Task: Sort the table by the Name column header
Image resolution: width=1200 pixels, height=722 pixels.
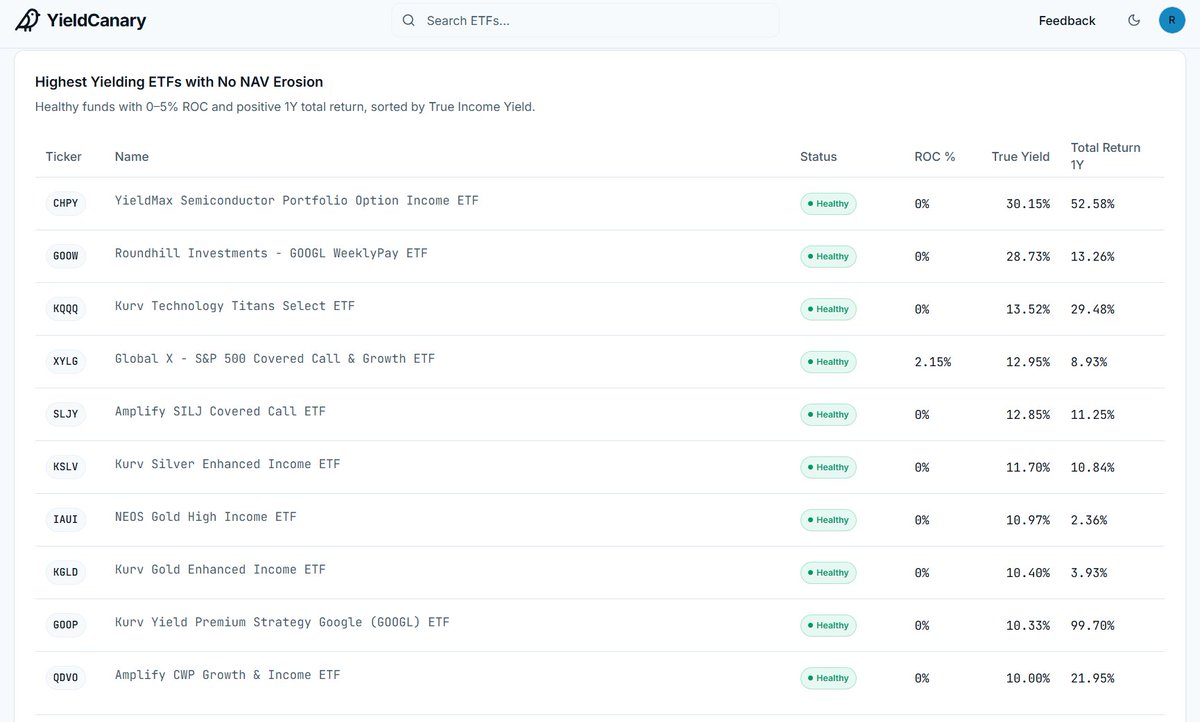Action: pyautogui.click(x=132, y=156)
